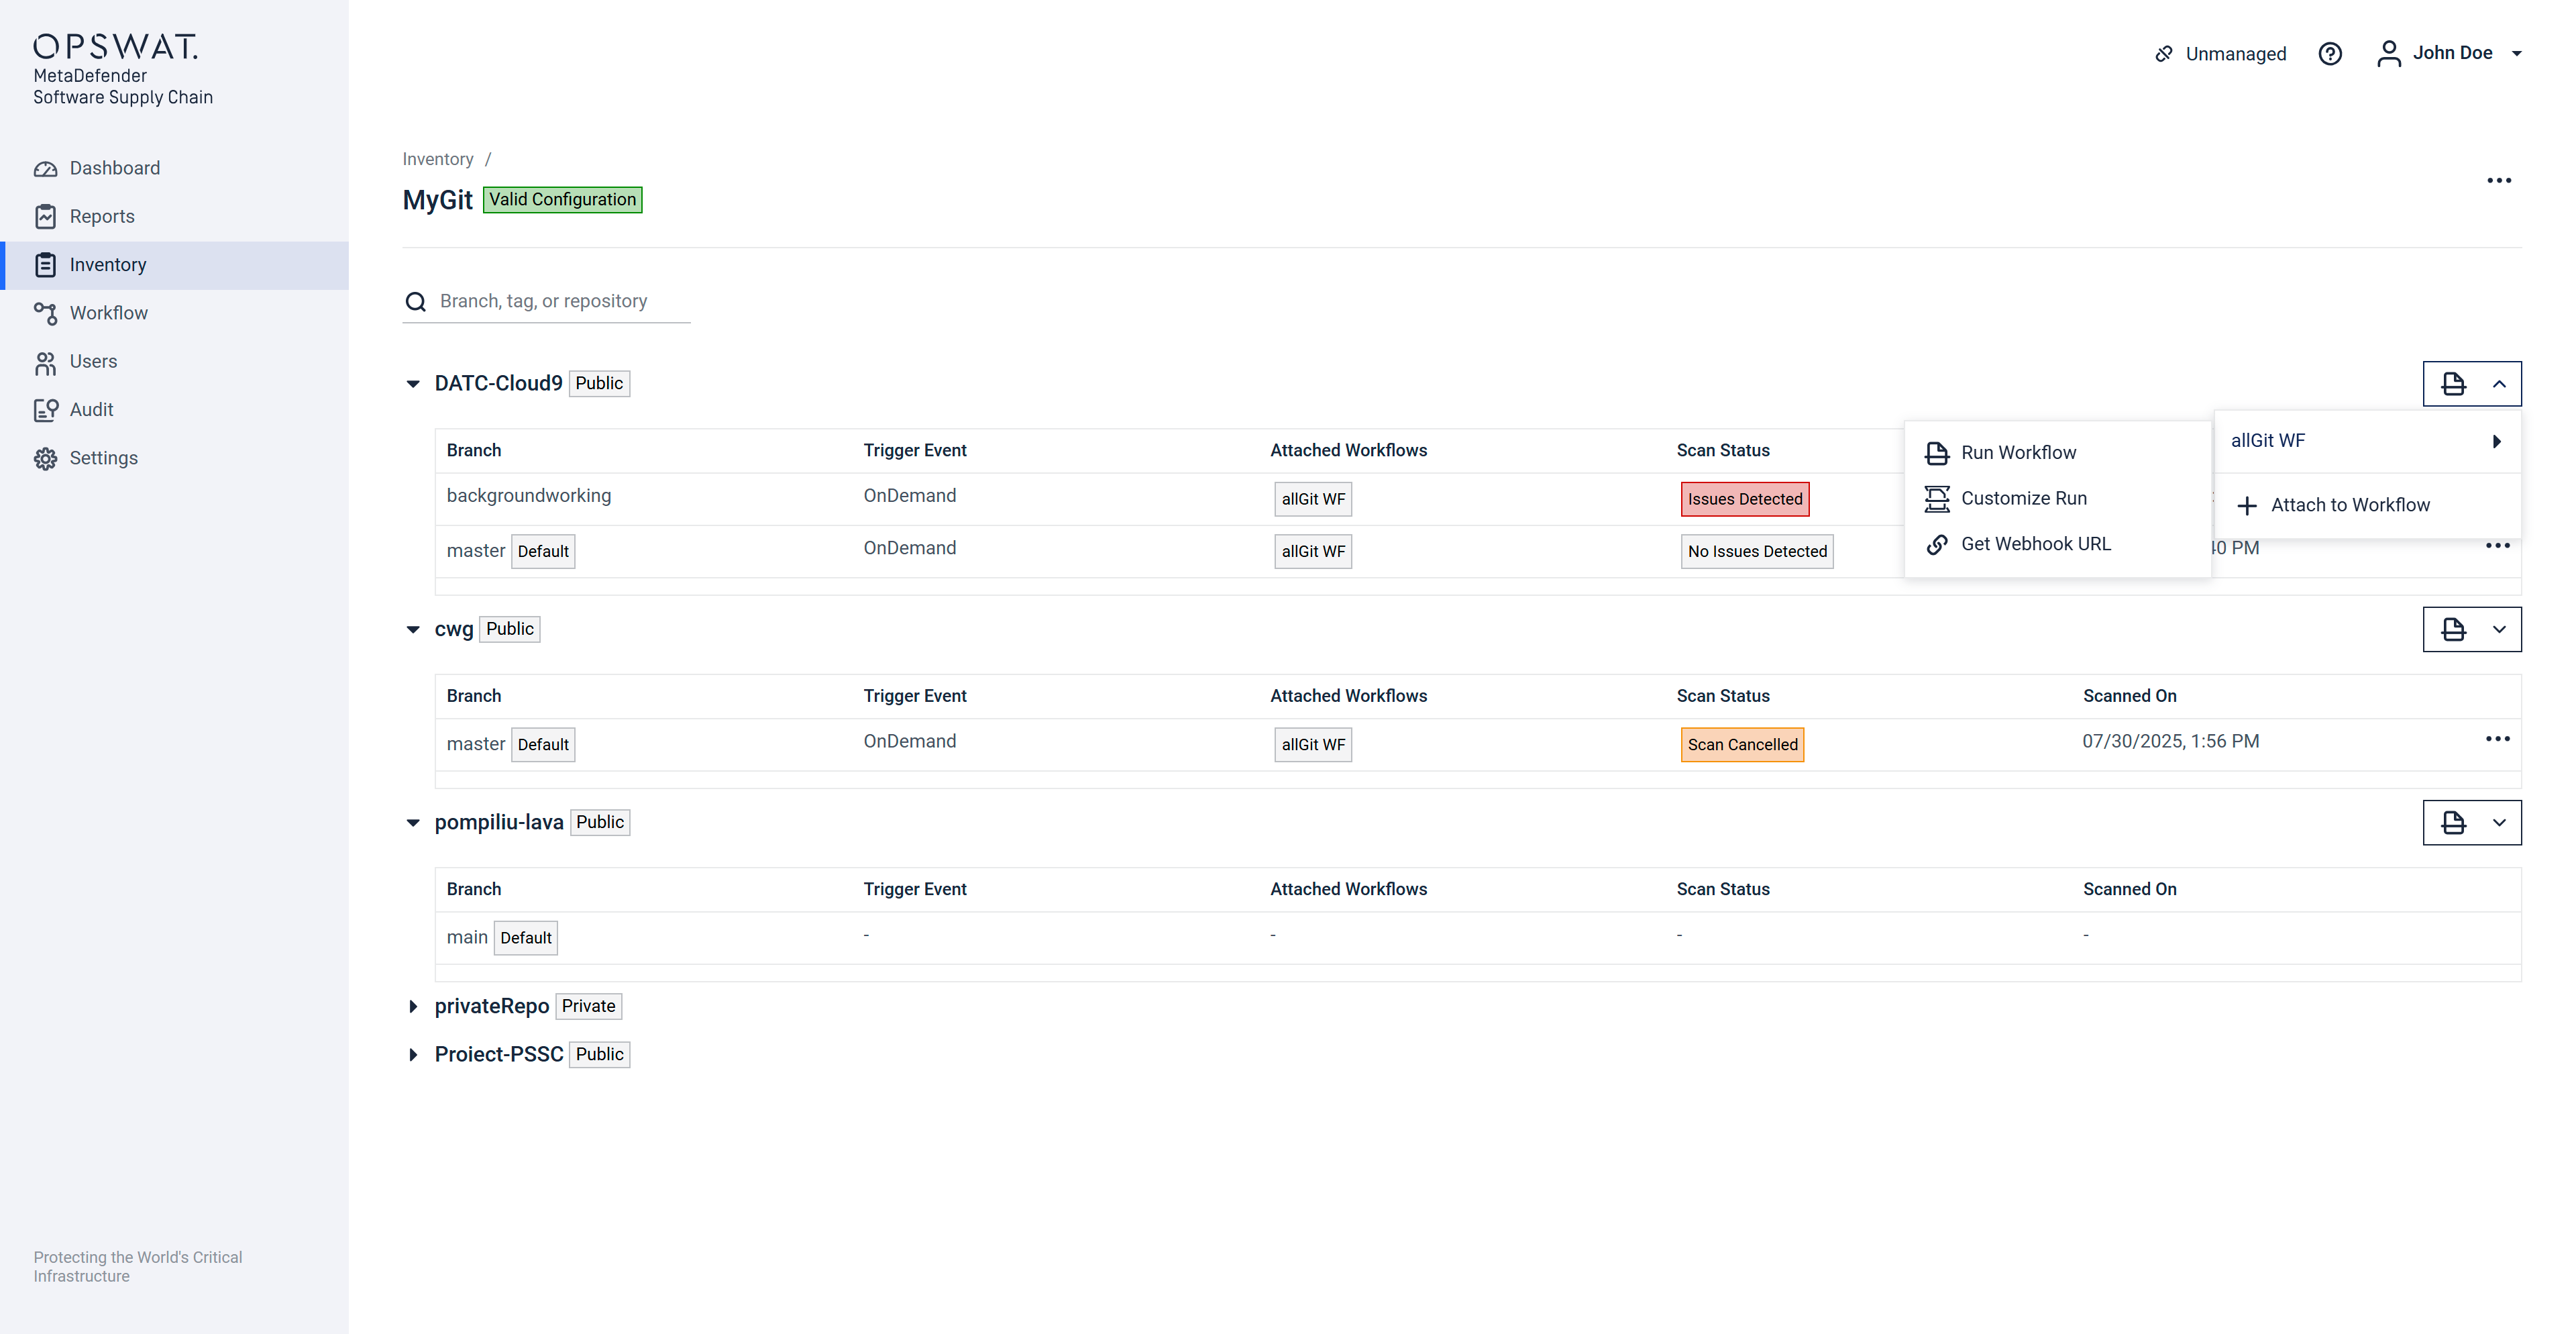Open help via question mark icon
2576x1334 pixels.
(x=2330, y=54)
